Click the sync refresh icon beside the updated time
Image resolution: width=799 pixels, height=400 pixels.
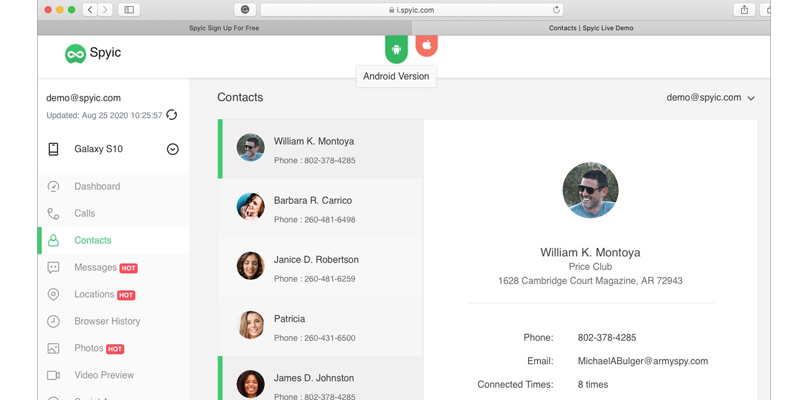172,115
